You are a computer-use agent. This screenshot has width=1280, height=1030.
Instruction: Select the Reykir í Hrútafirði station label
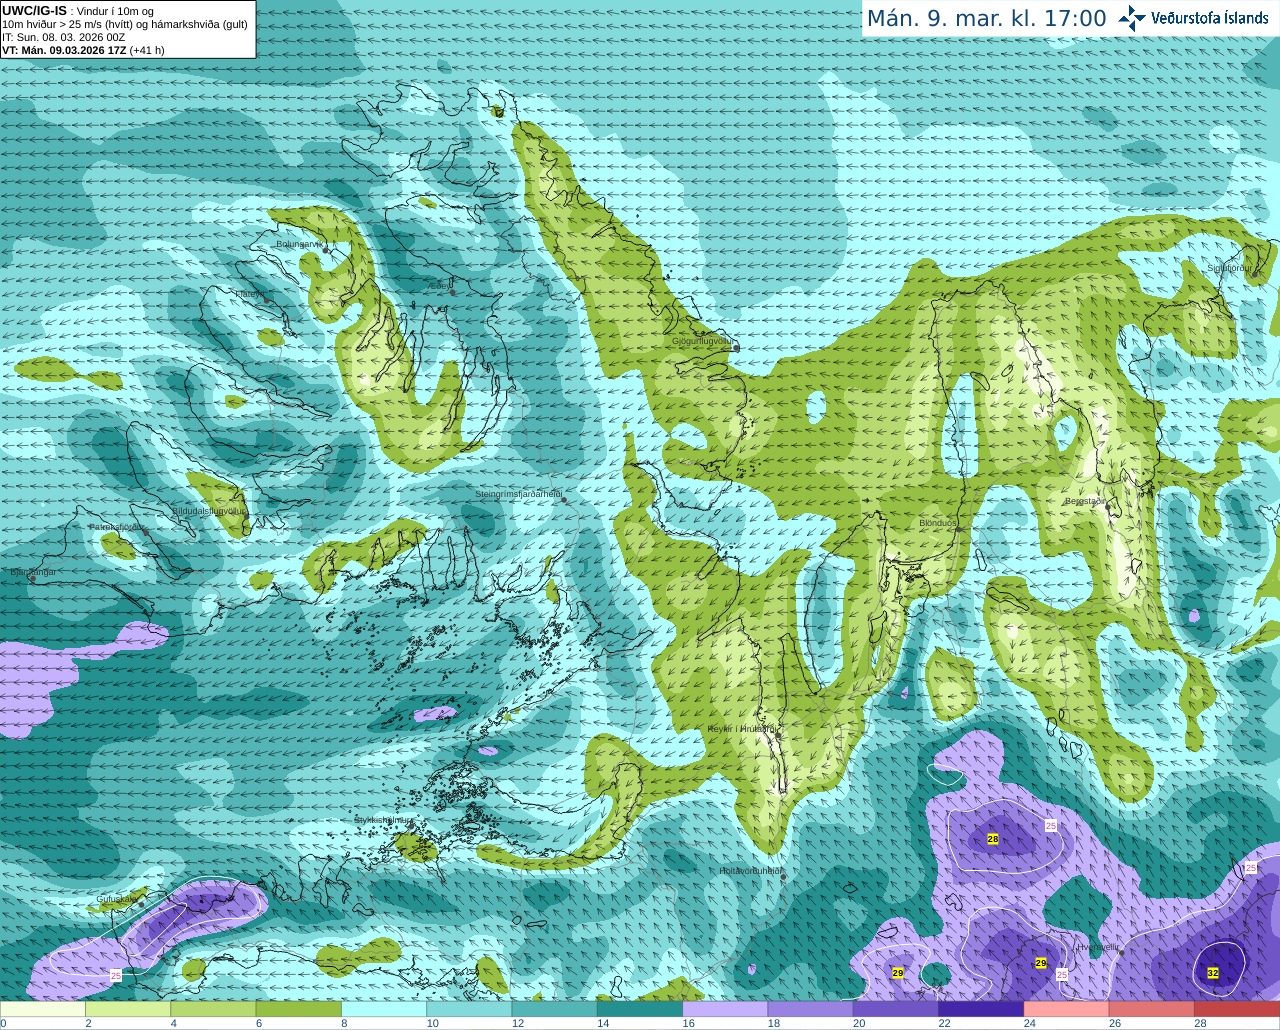click(741, 729)
